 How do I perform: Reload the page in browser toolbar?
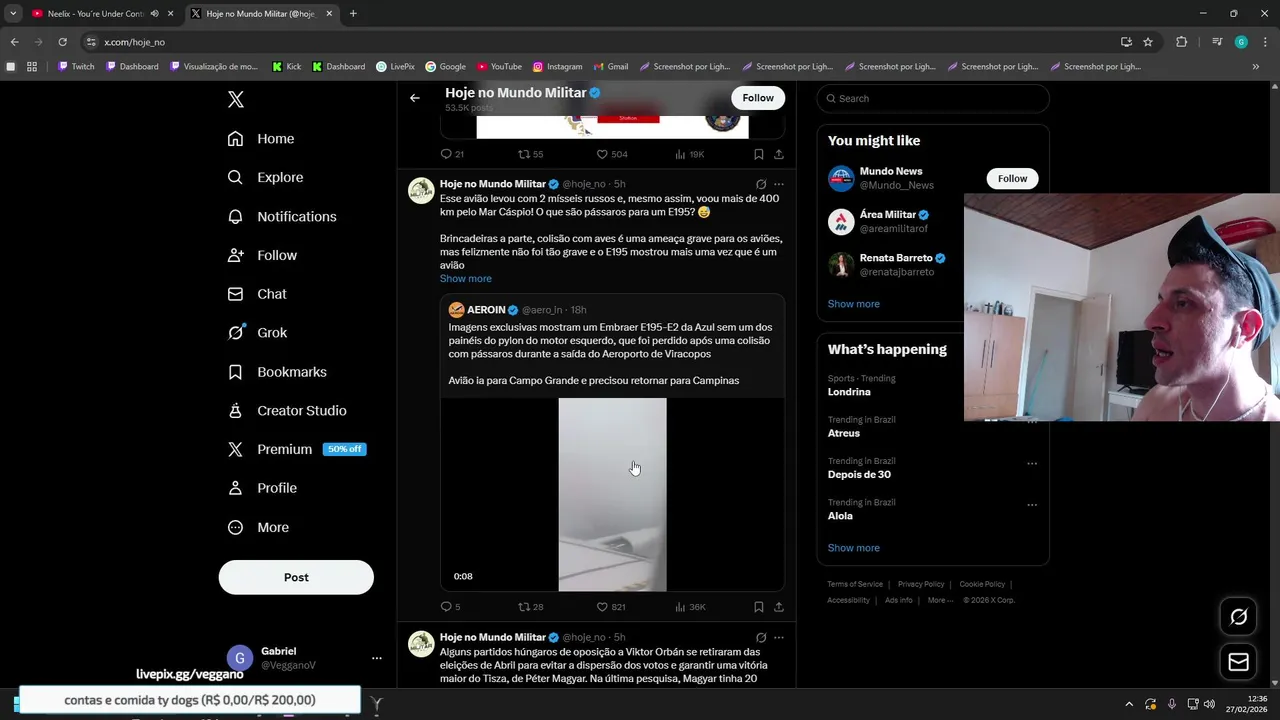click(x=62, y=42)
